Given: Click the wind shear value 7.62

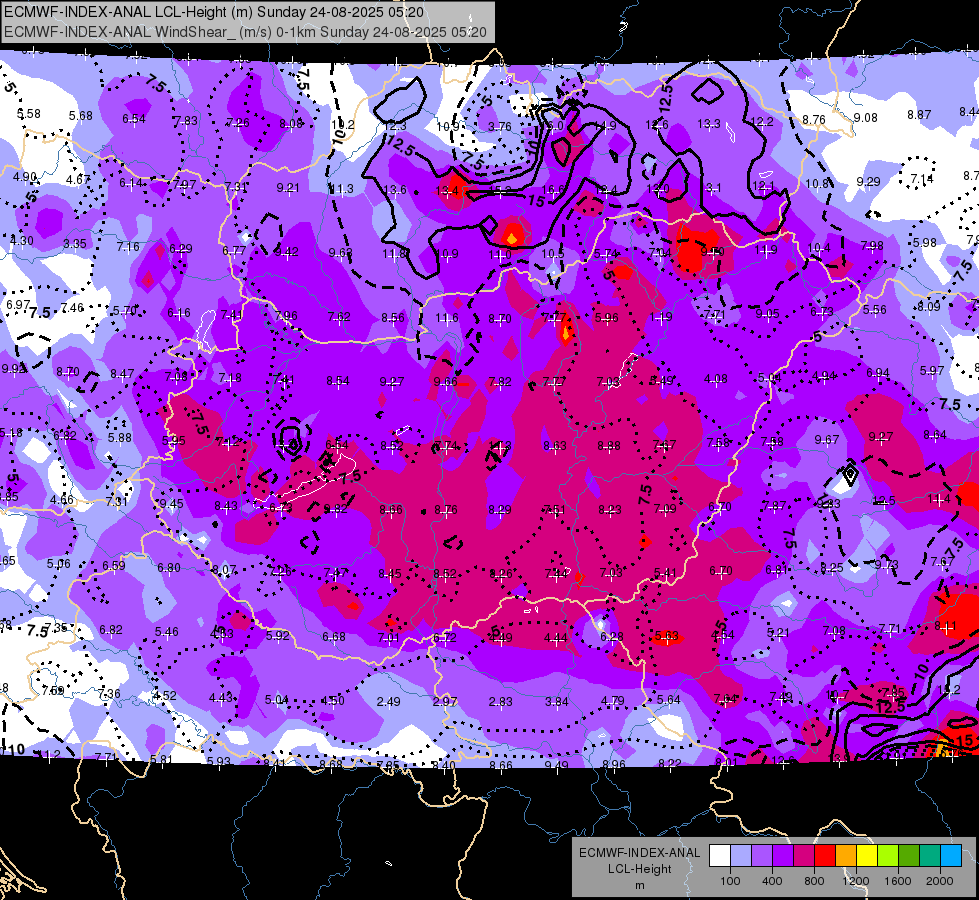Looking at the screenshot, I should (339, 317).
